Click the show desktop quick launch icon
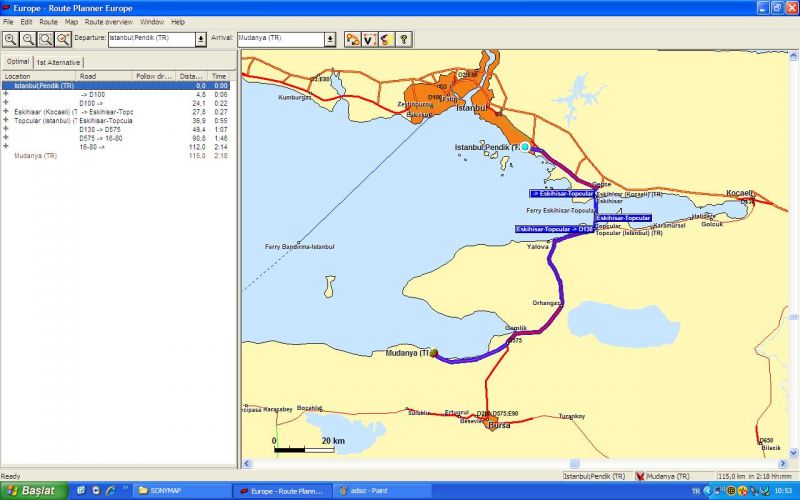 tap(81, 491)
